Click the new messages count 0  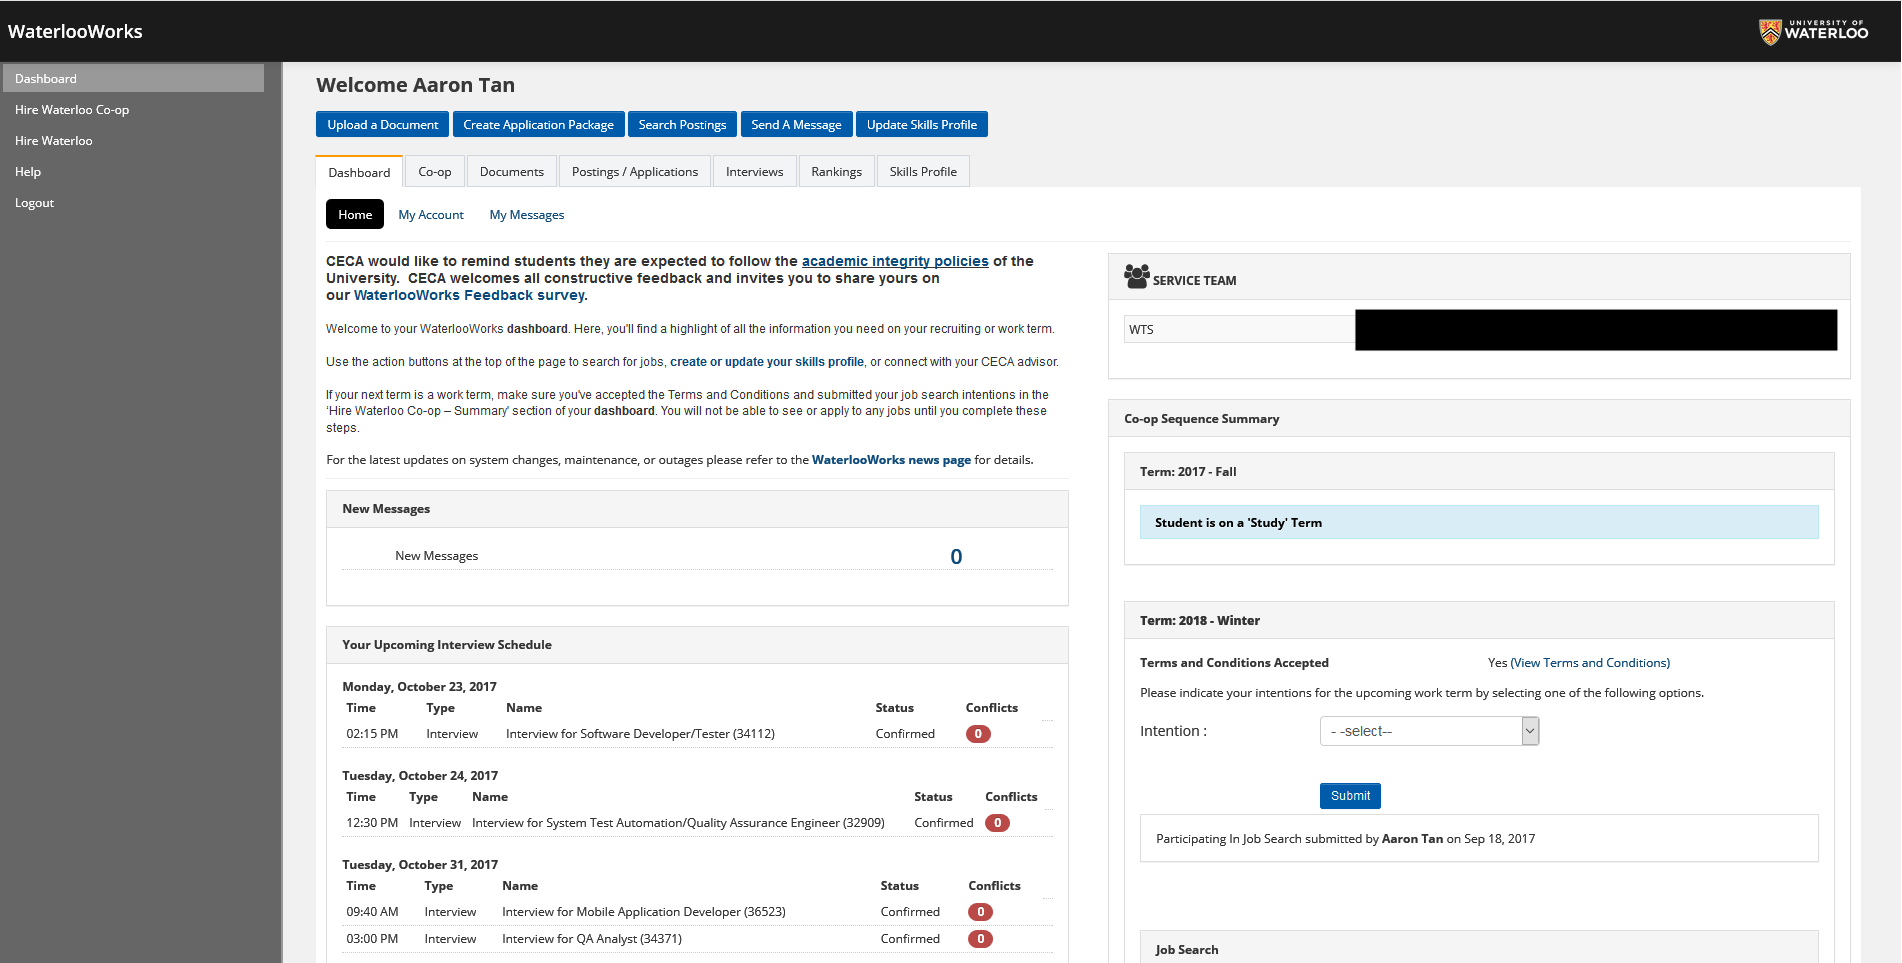(x=956, y=557)
